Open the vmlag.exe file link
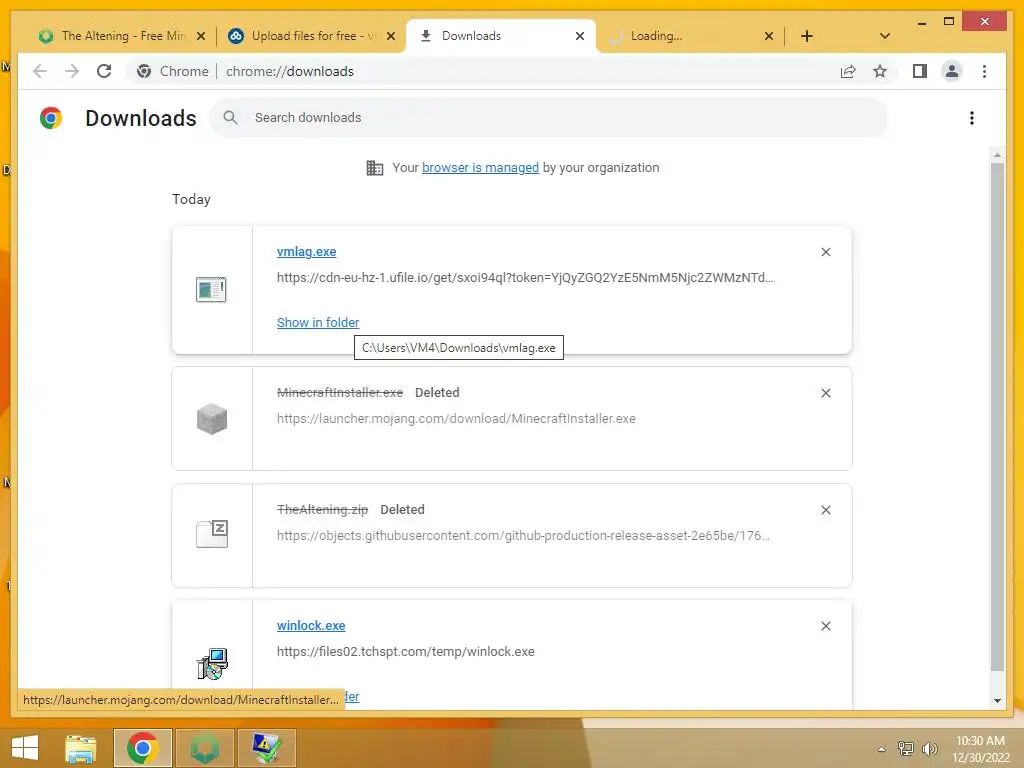This screenshot has height=768, width=1024. click(x=306, y=251)
